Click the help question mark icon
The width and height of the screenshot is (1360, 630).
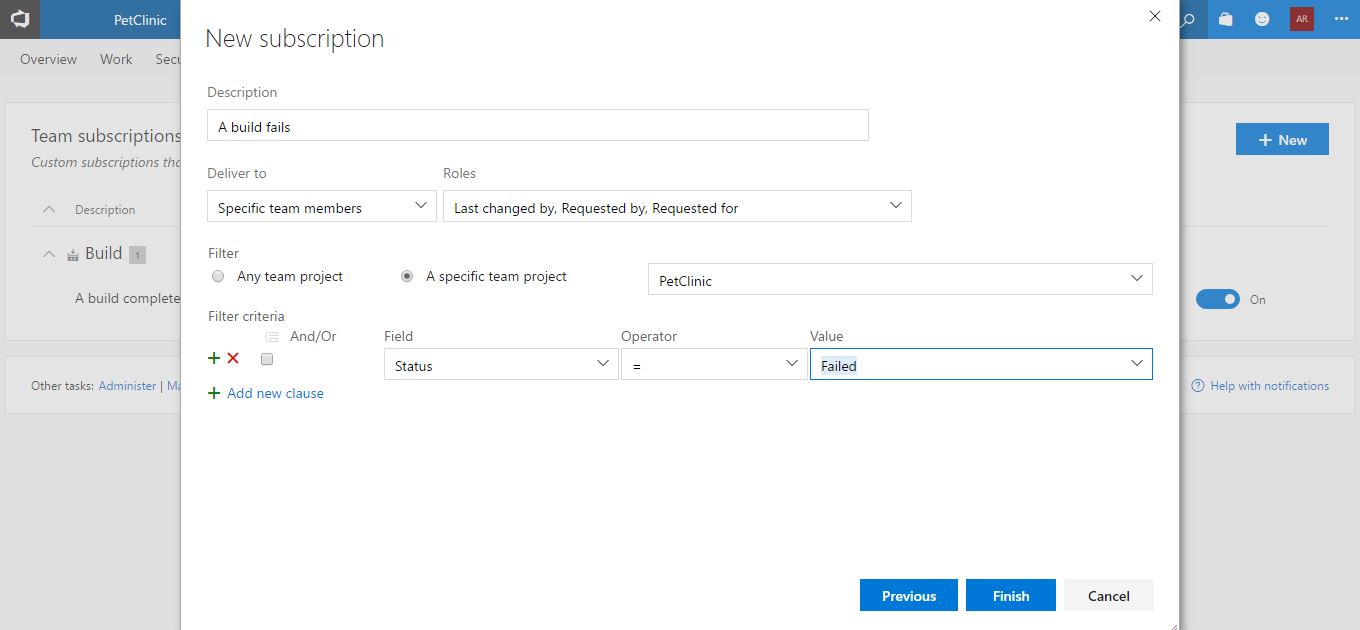click(1197, 386)
